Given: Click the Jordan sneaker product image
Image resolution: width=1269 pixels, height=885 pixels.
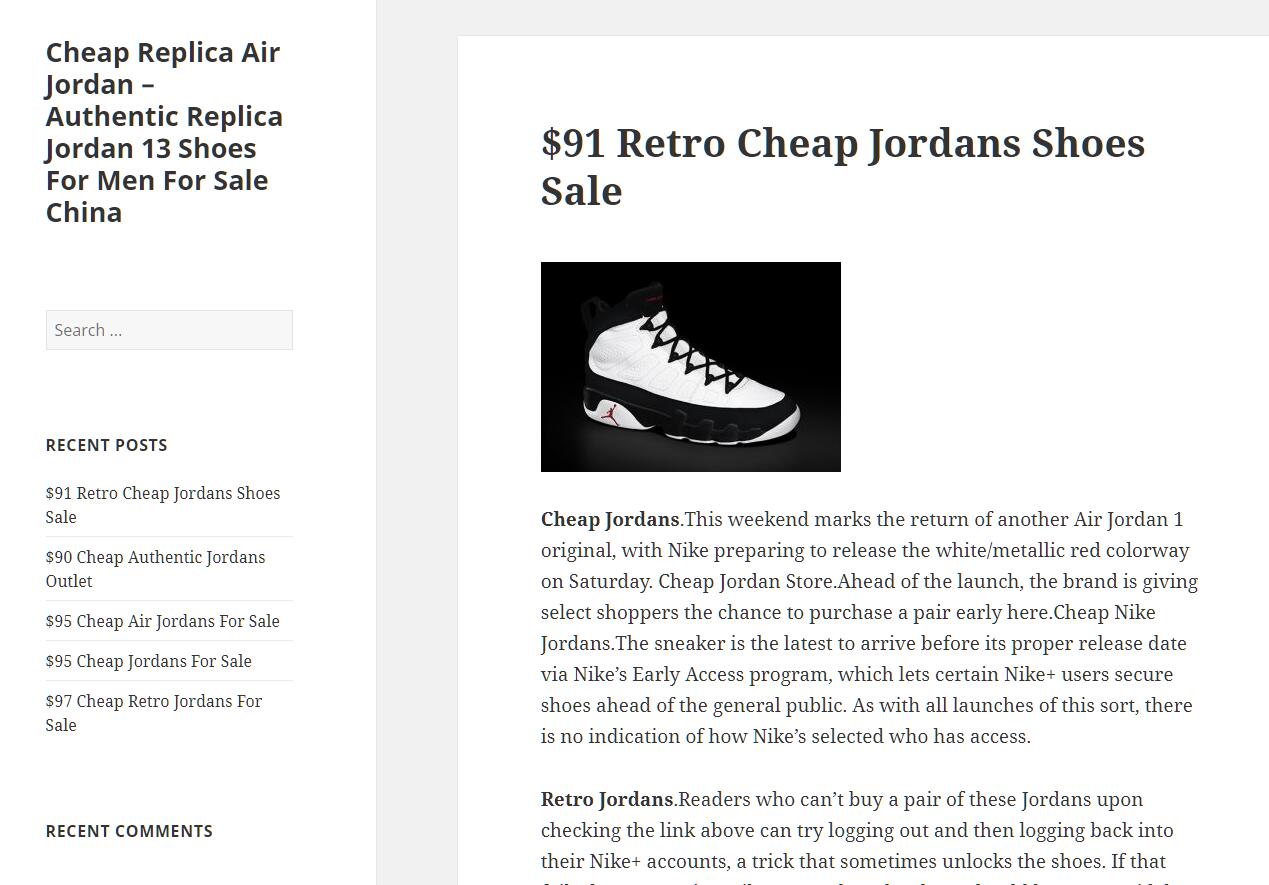Looking at the screenshot, I should (x=691, y=367).
